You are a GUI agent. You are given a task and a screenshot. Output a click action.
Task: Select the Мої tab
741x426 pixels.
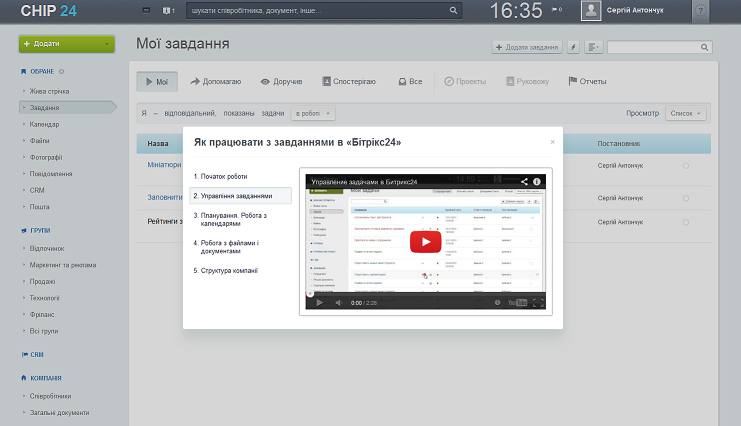pos(157,82)
